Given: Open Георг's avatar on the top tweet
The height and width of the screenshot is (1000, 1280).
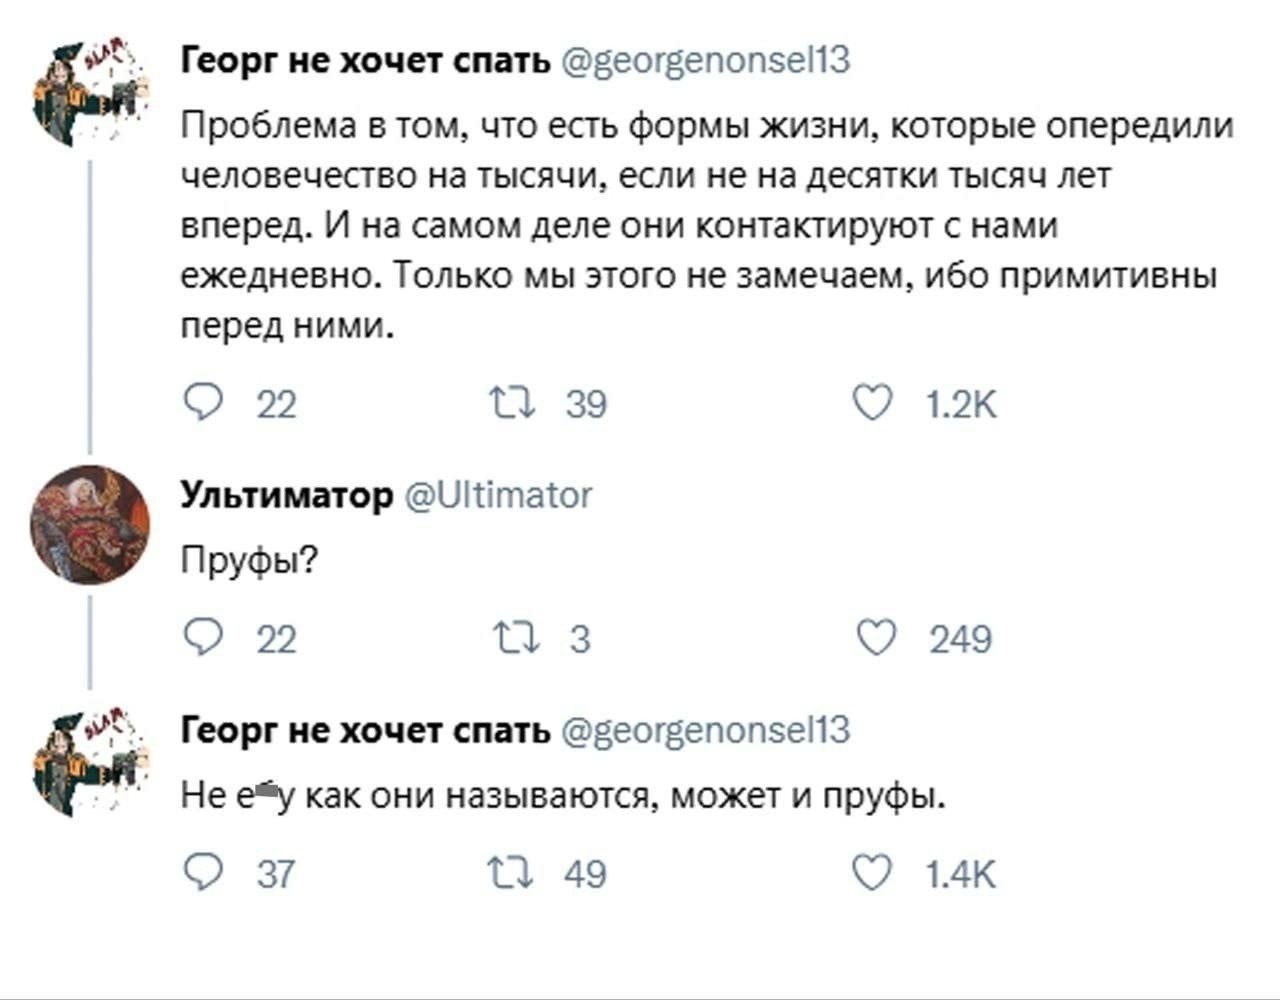Looking at the screenshot, I should 90,92.
